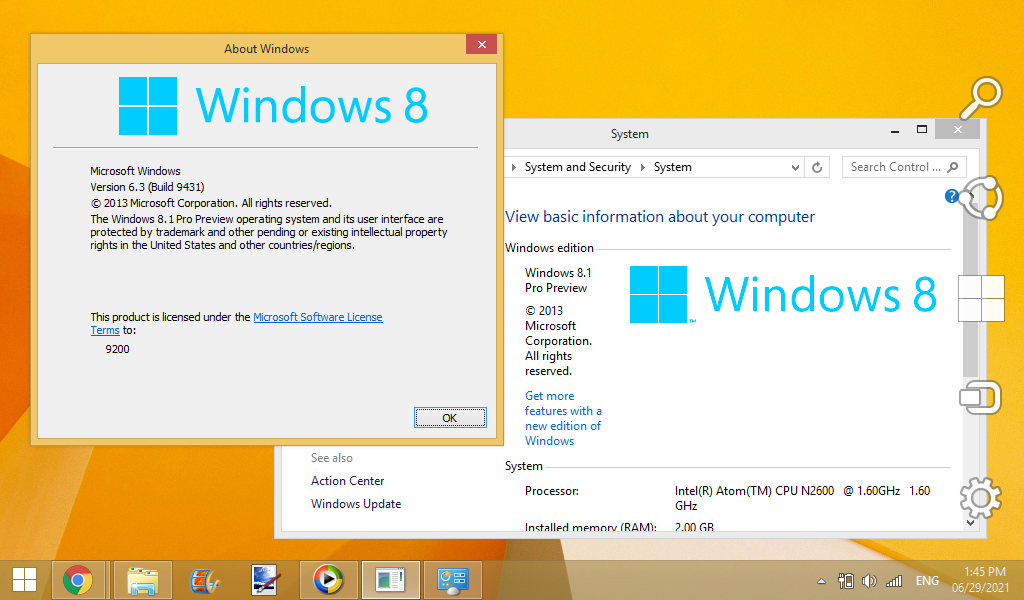
Task: Launch Windows Media Player from taskbar
Action: coord(328,580)
